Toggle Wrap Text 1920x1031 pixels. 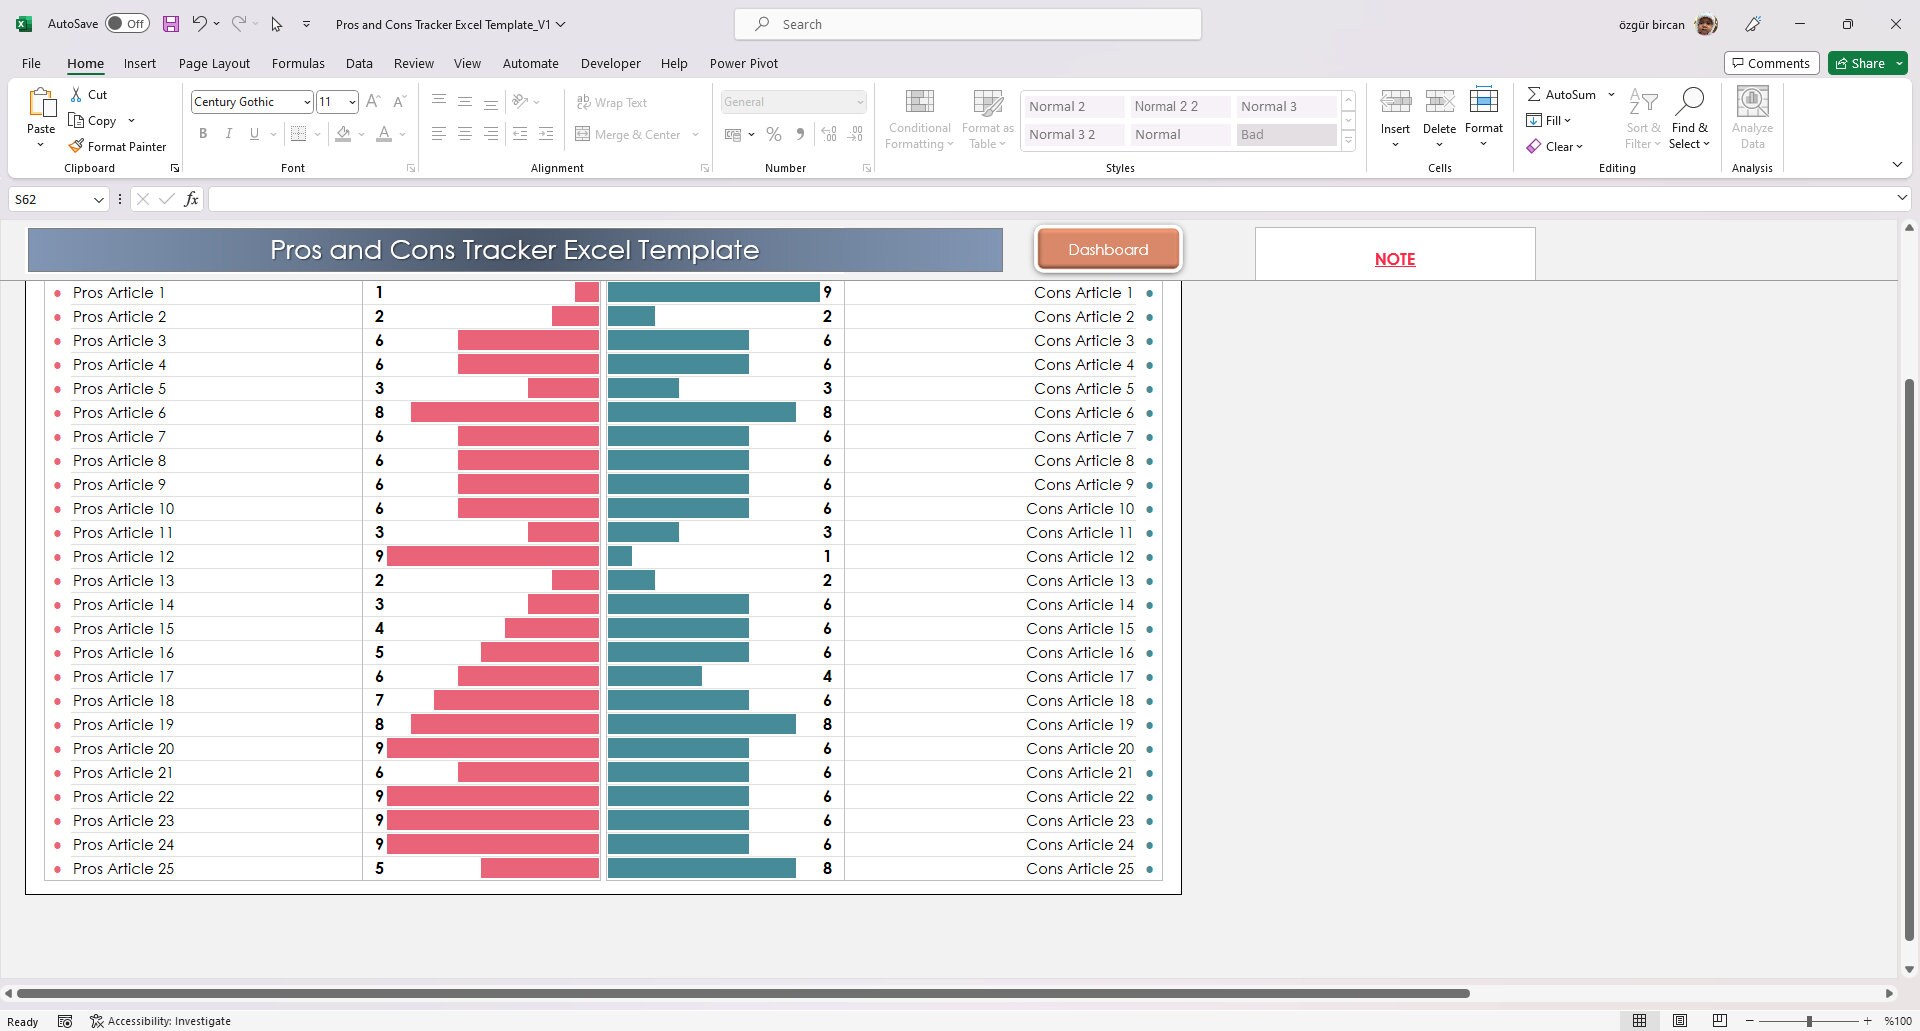612,102
